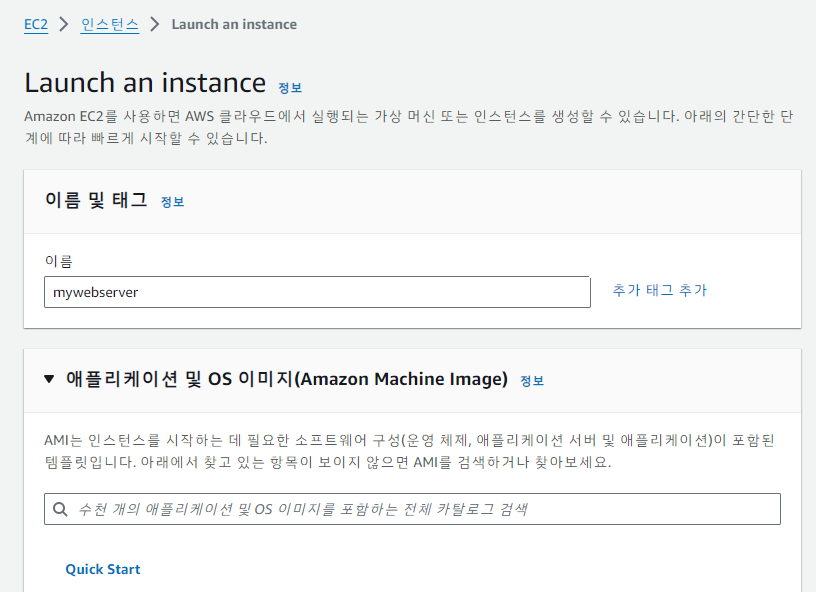Select the Quick Start tab
The image size is (816, 592).
coord(103,569)
